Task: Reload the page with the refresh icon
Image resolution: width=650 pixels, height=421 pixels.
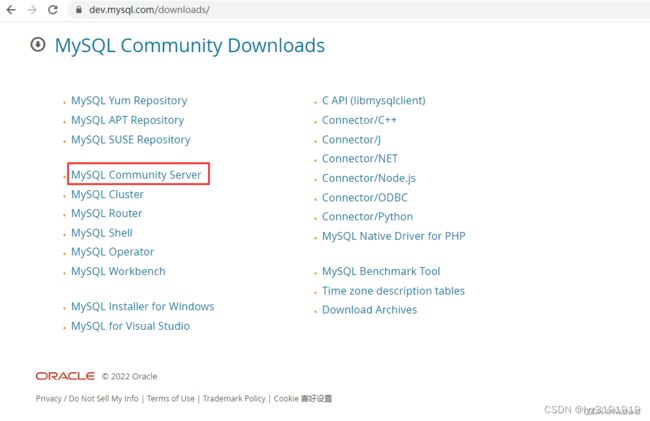Action: (53, 10)
